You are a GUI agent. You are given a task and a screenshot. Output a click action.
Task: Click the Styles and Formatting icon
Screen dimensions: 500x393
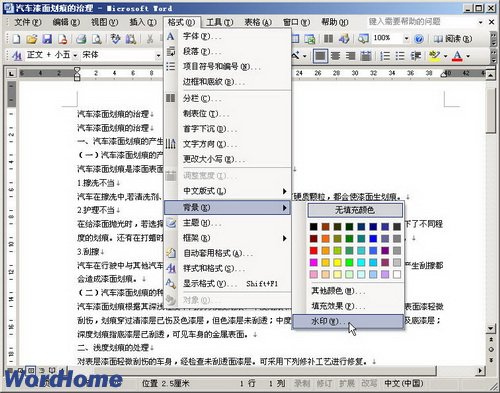[x=17, y=55]
